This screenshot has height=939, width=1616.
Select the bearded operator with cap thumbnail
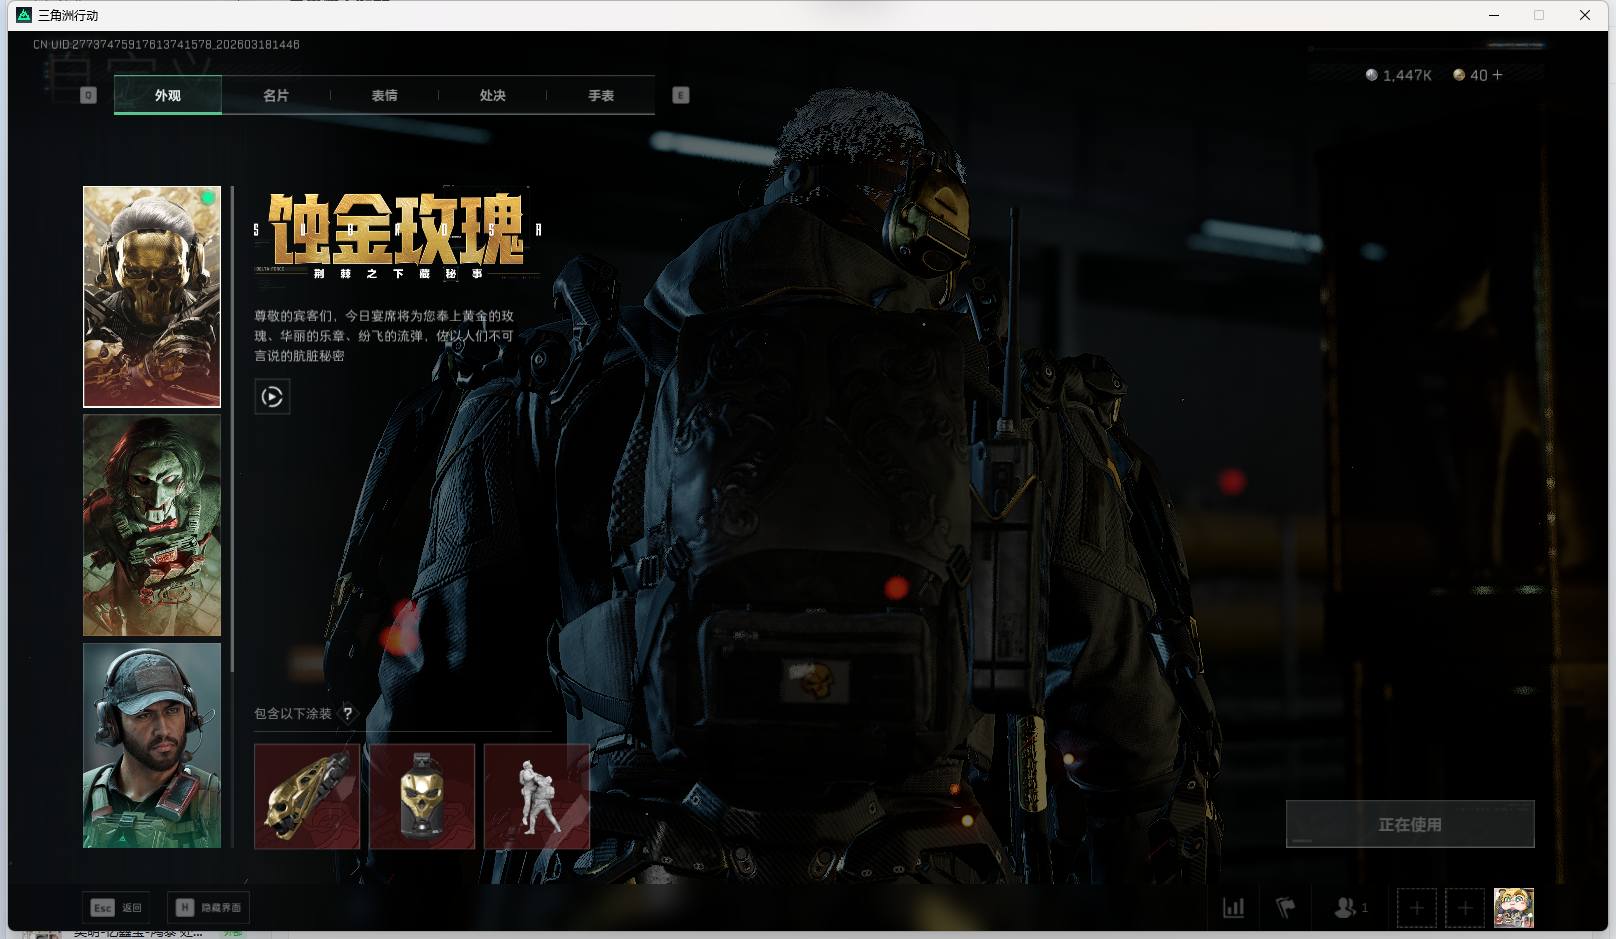152,746
